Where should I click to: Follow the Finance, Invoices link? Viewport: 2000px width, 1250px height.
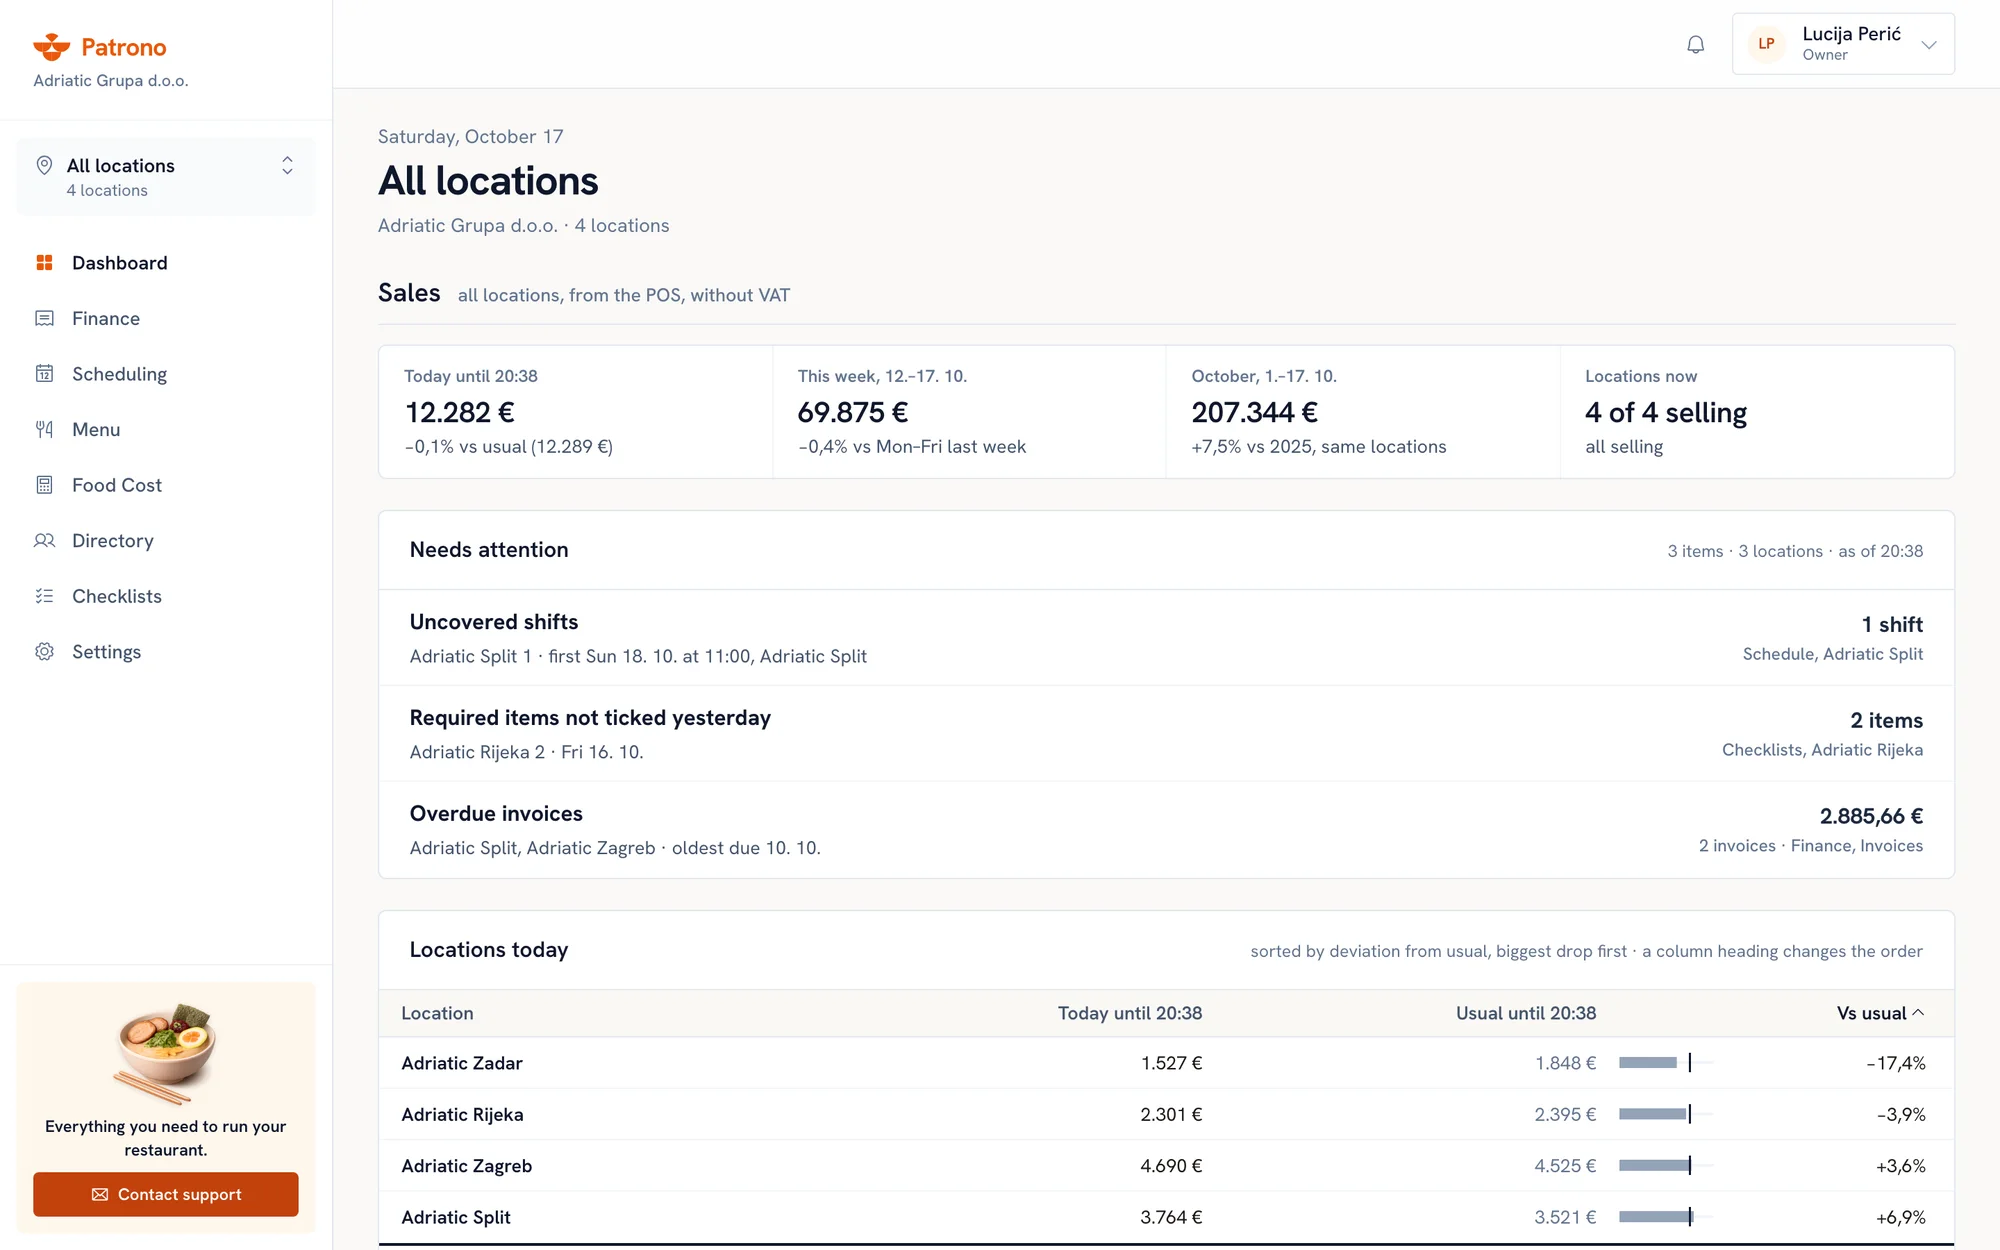point(1857,846)
